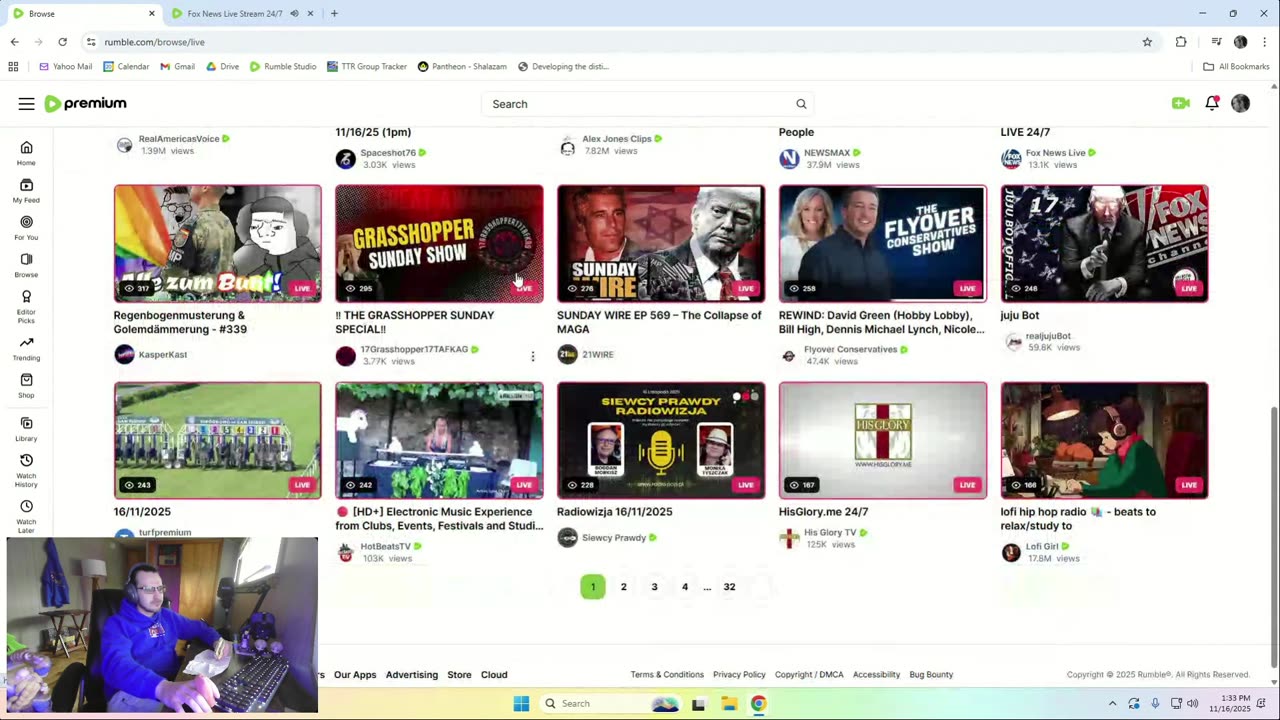The width and height of the screenshot is (1280, 720).
Task: Click the magnifier icon in Rumble search
Action: [801, 104]
